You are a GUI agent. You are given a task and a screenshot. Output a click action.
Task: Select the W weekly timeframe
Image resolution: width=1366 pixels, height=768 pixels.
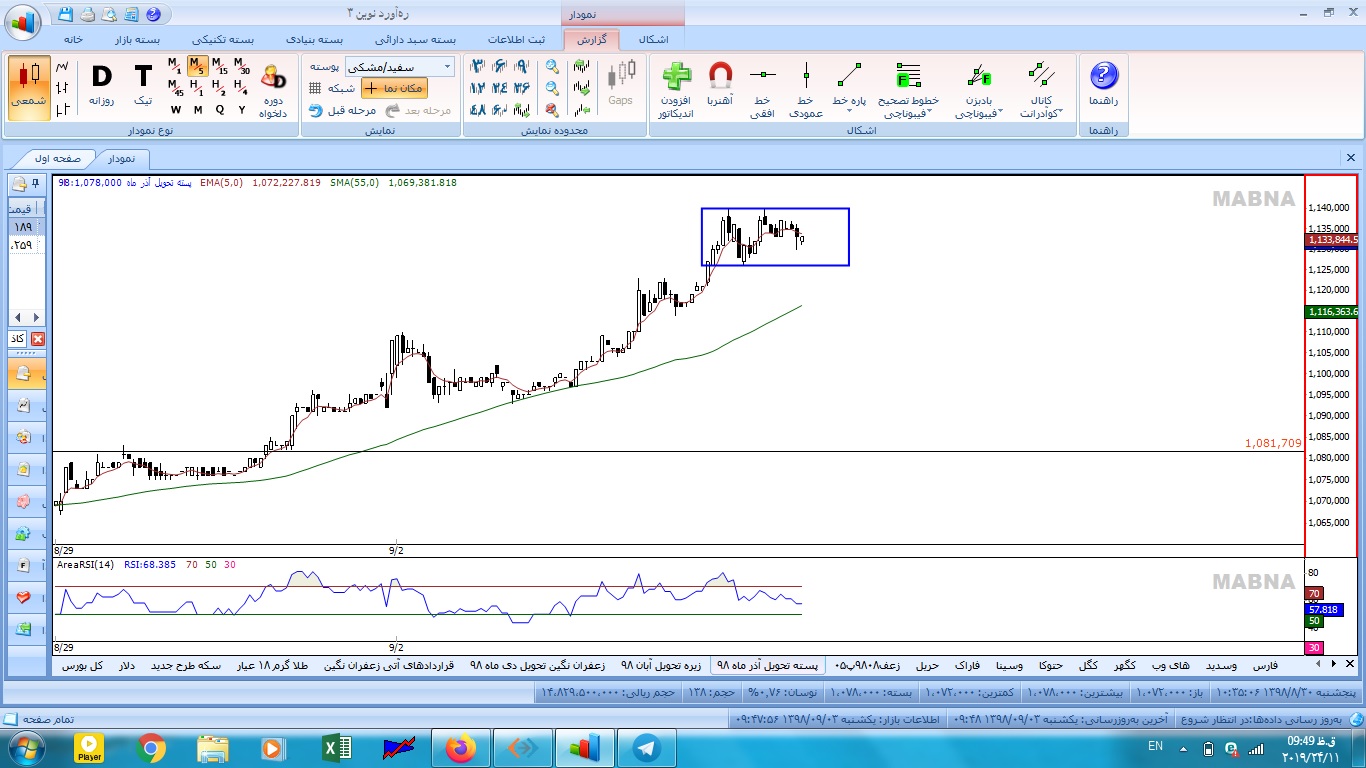pos(175,110)
